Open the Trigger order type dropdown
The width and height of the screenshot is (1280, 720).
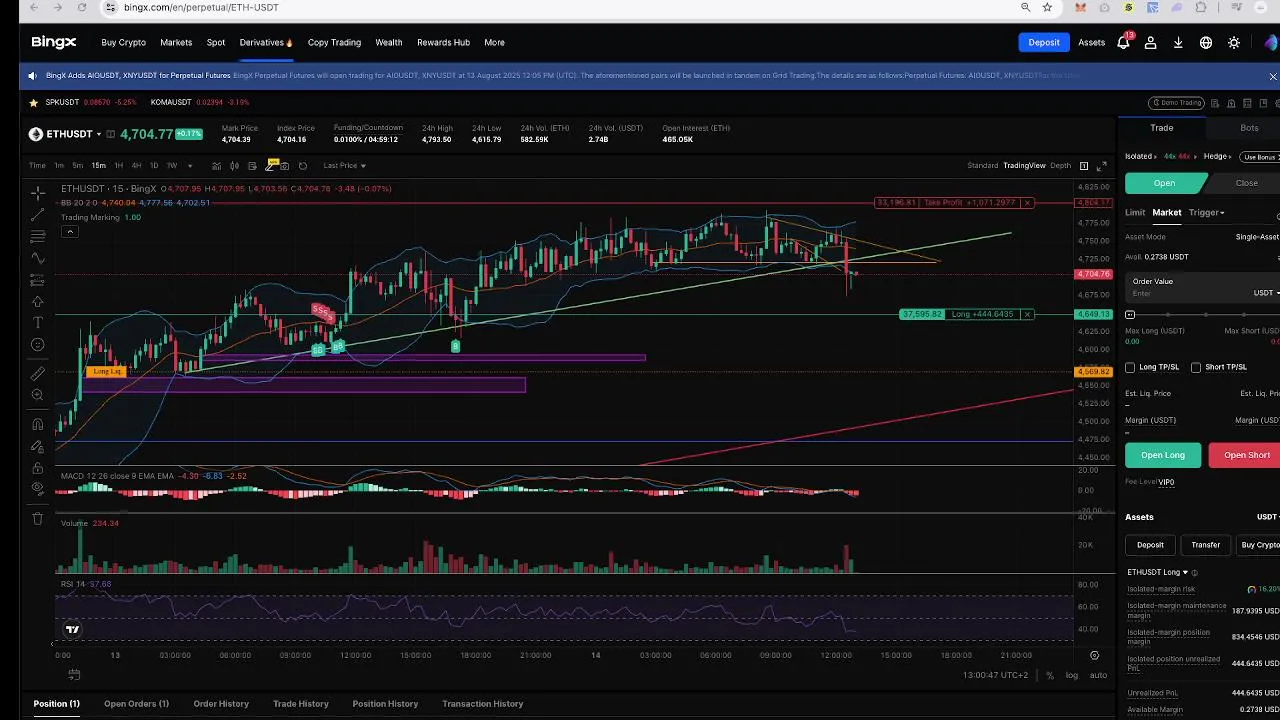pos(1206,212)
